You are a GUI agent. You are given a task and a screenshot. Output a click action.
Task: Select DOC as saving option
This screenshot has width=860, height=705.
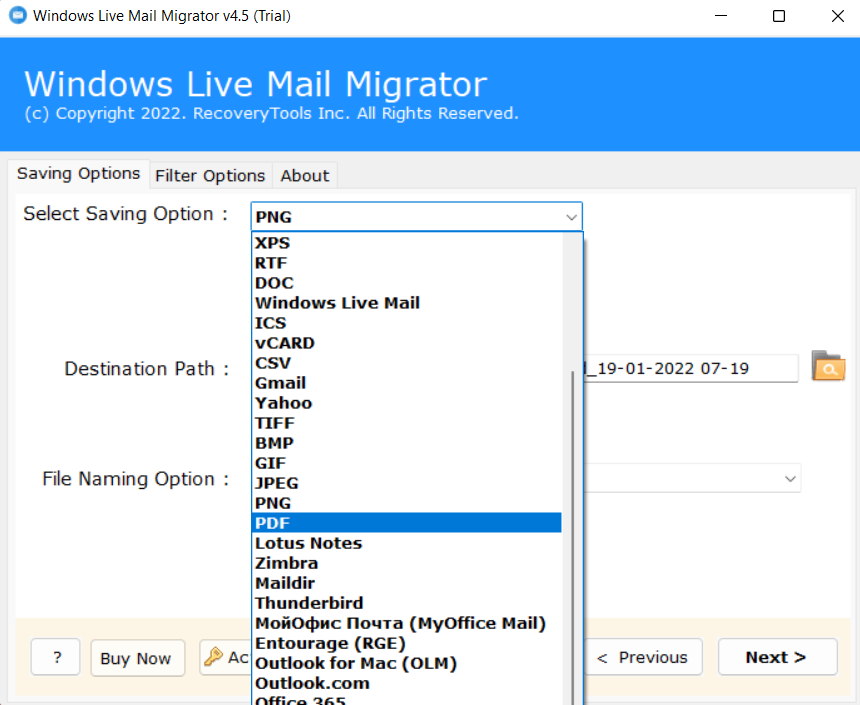[407, 283]
